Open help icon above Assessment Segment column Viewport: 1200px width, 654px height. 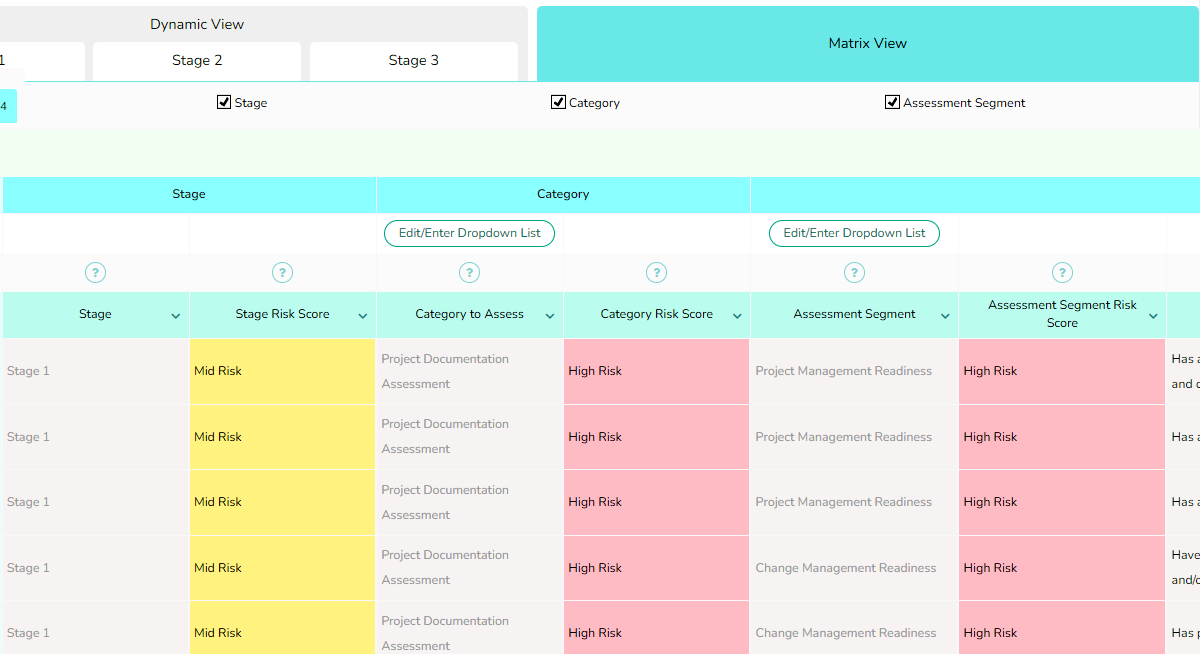coord(854,272)
